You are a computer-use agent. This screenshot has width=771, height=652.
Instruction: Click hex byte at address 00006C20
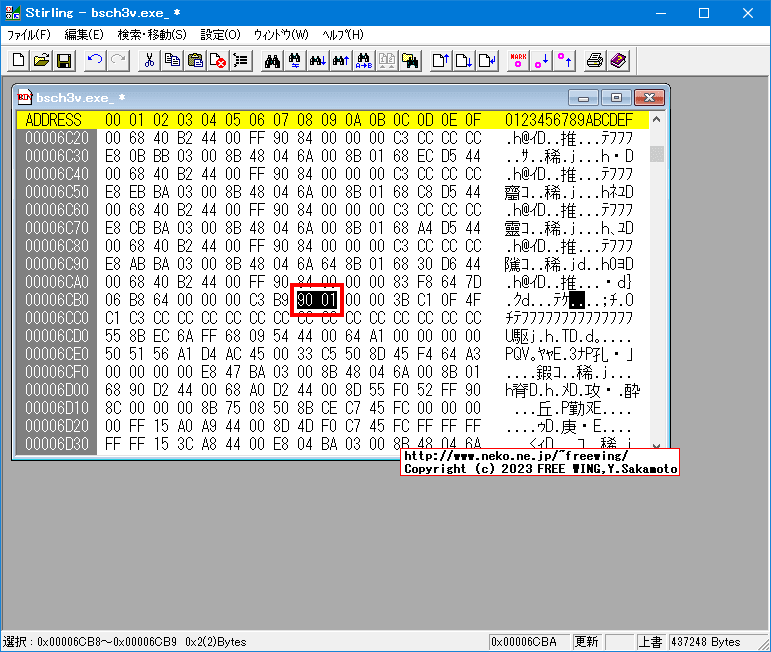click(x=113, y=138)
